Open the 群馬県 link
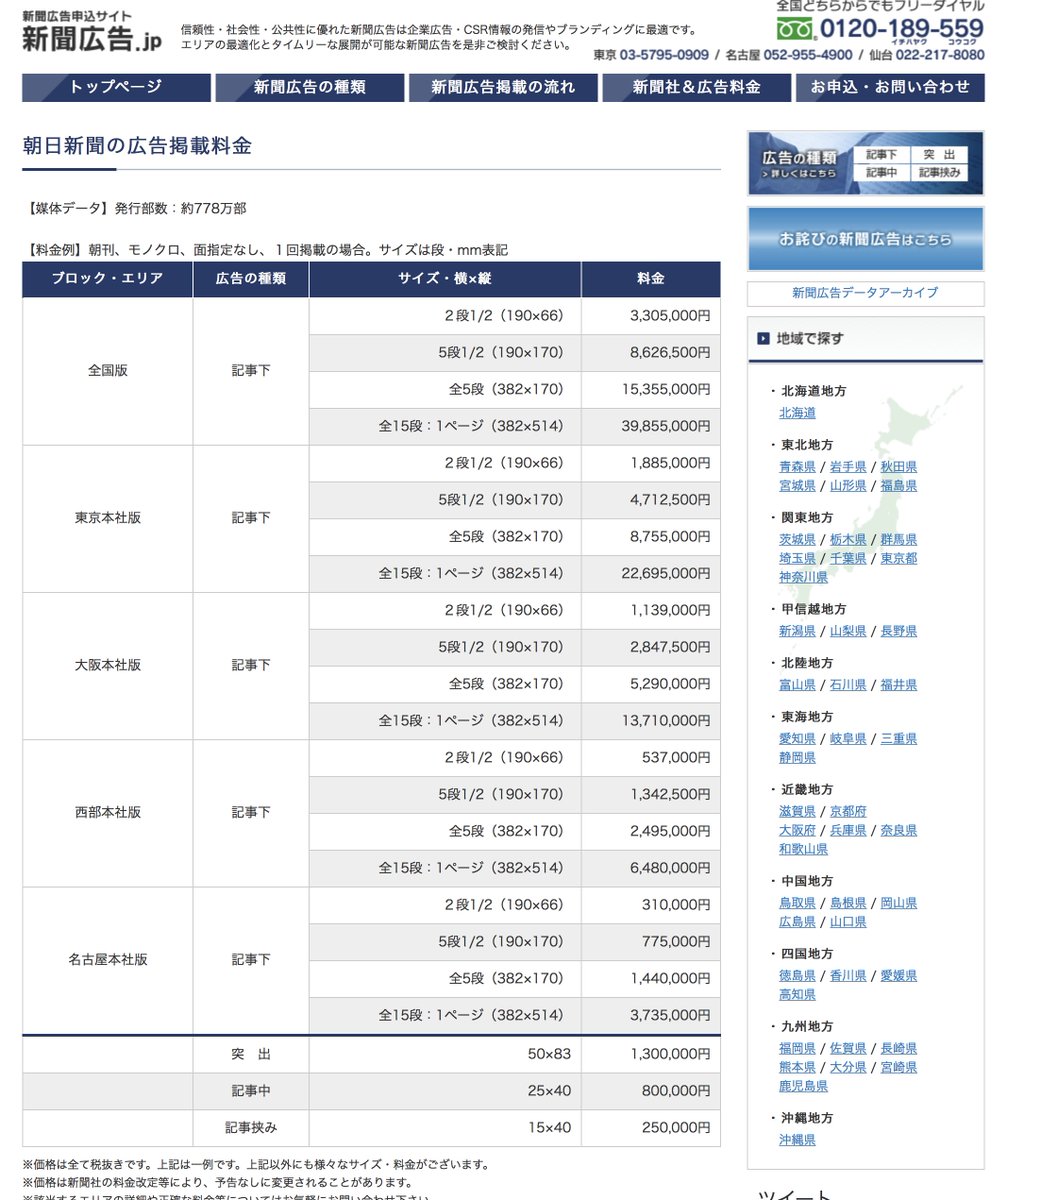The width and height of the screenshot is (1041, 1200). (x=899, y=540)
